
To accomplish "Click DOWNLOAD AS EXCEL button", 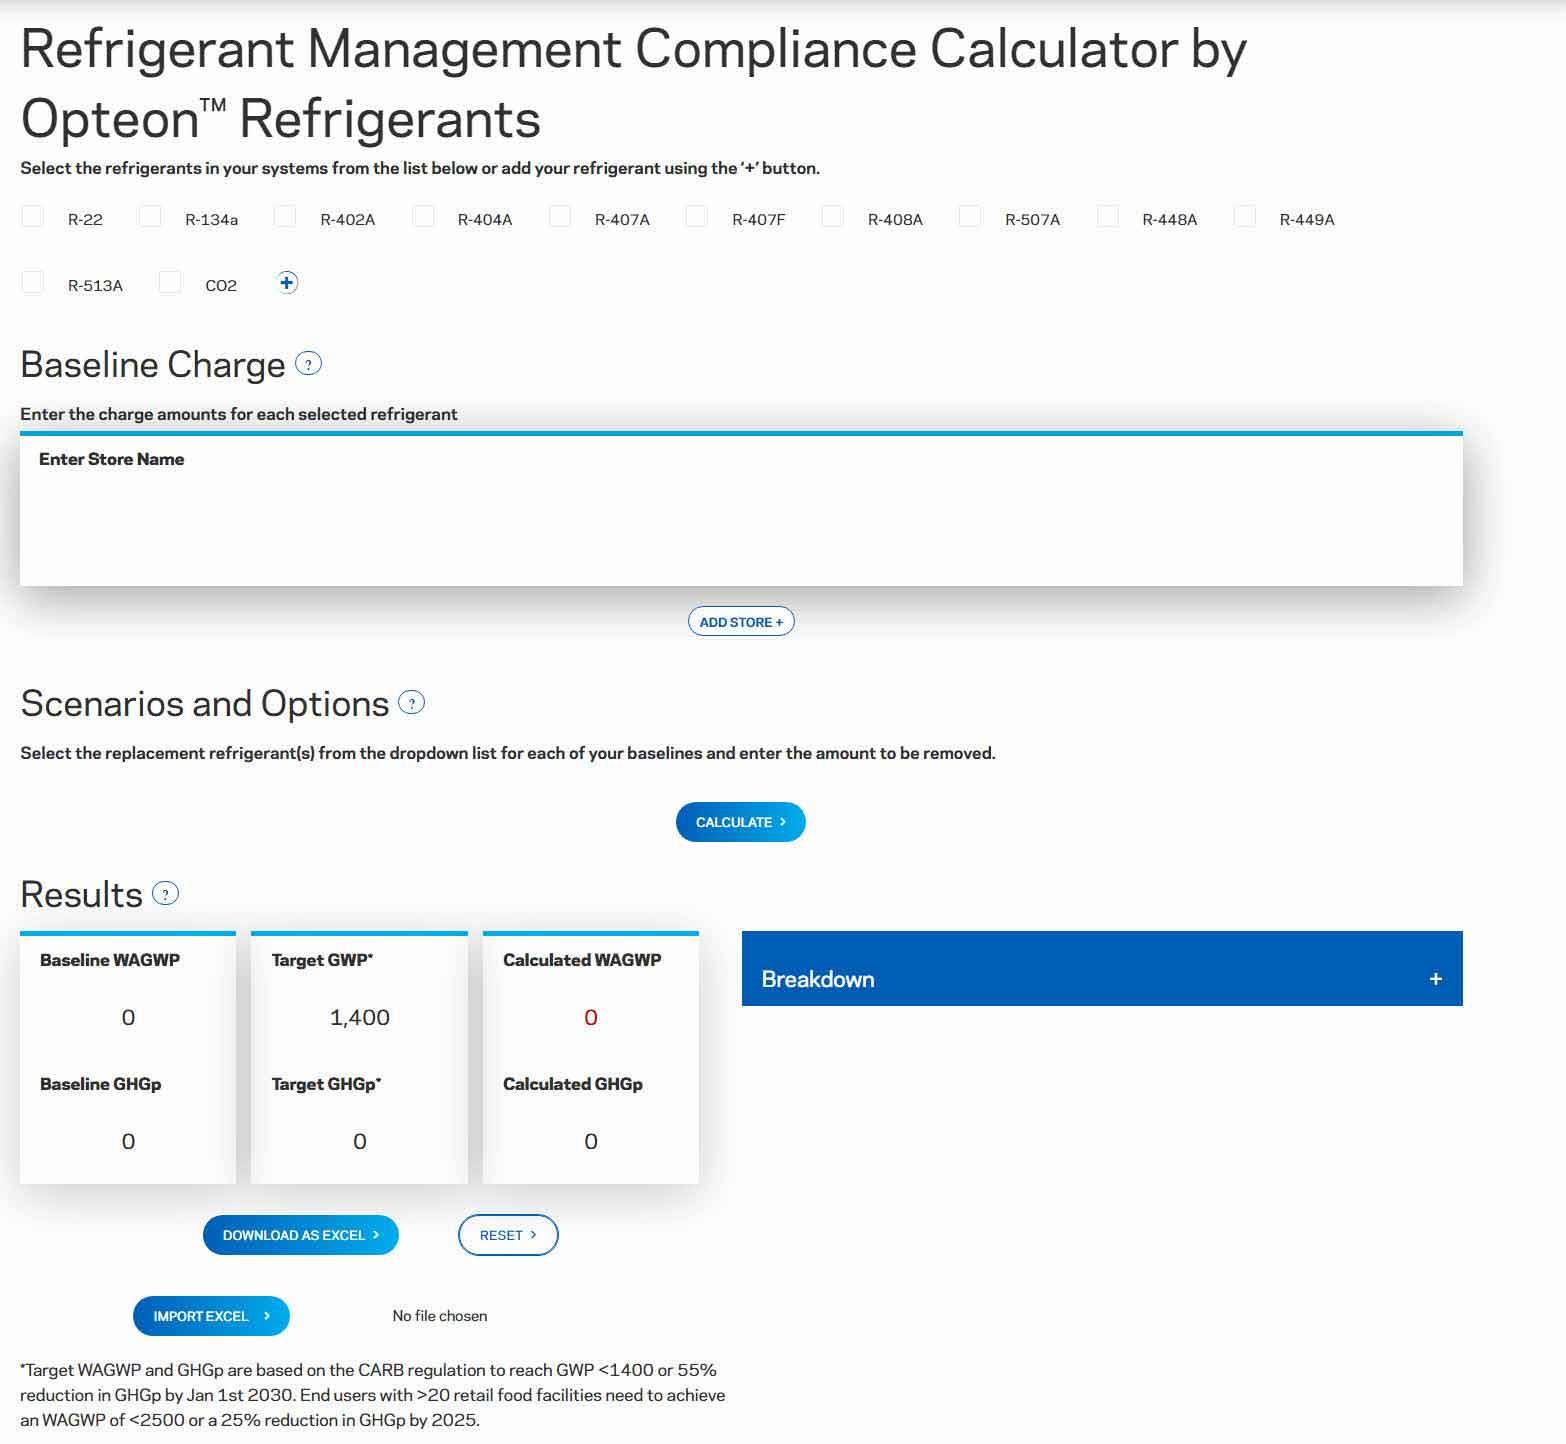I will [x=301, y=1235].
